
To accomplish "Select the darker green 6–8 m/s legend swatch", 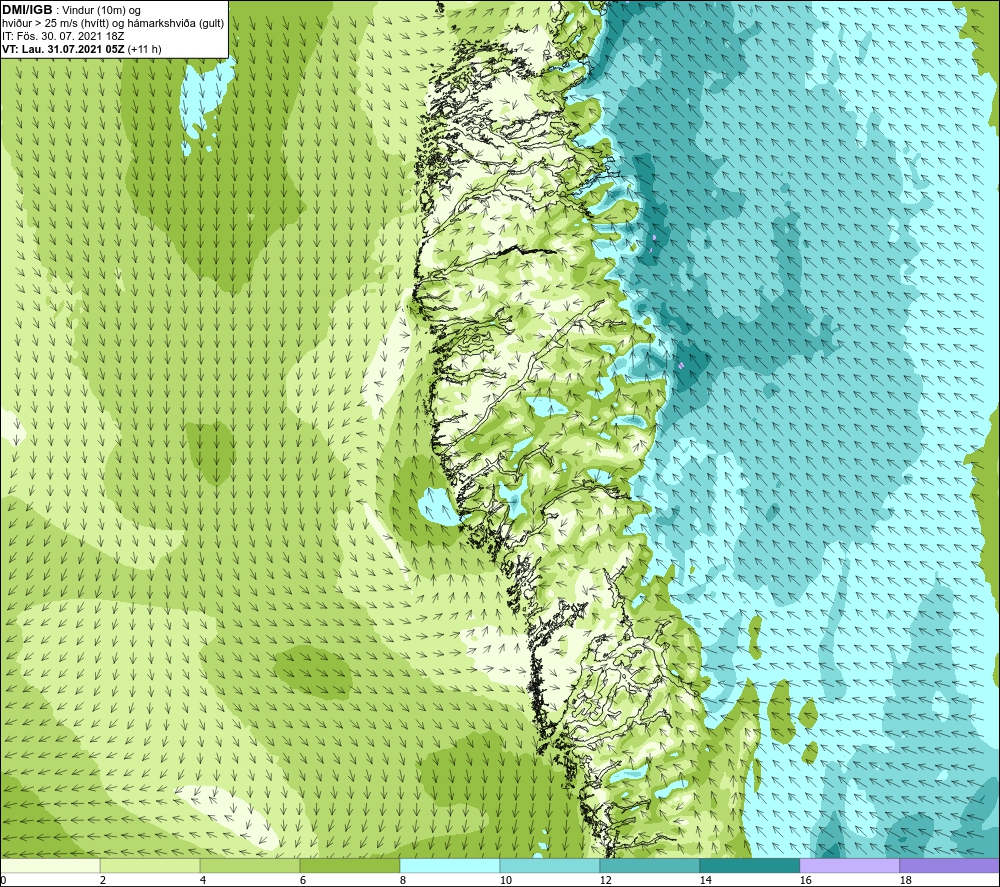I will [349, 865].
